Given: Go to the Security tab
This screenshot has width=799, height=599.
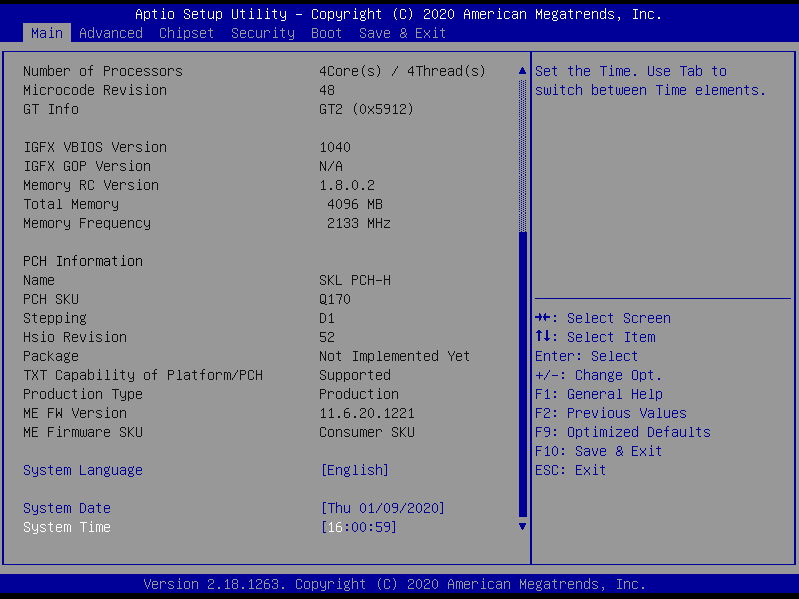Looking at the screenshot, I should coord(262,33).
